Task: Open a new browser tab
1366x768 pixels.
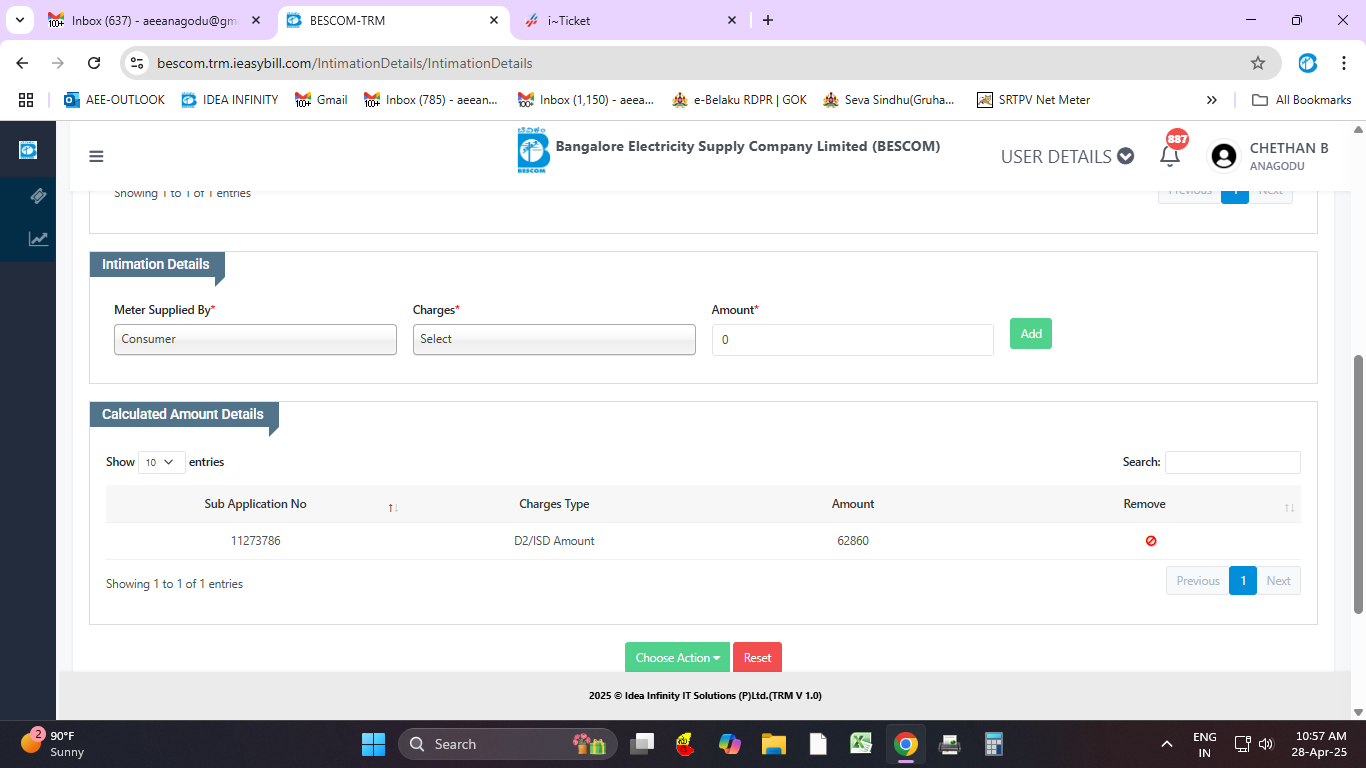Action: coord(768,20)
